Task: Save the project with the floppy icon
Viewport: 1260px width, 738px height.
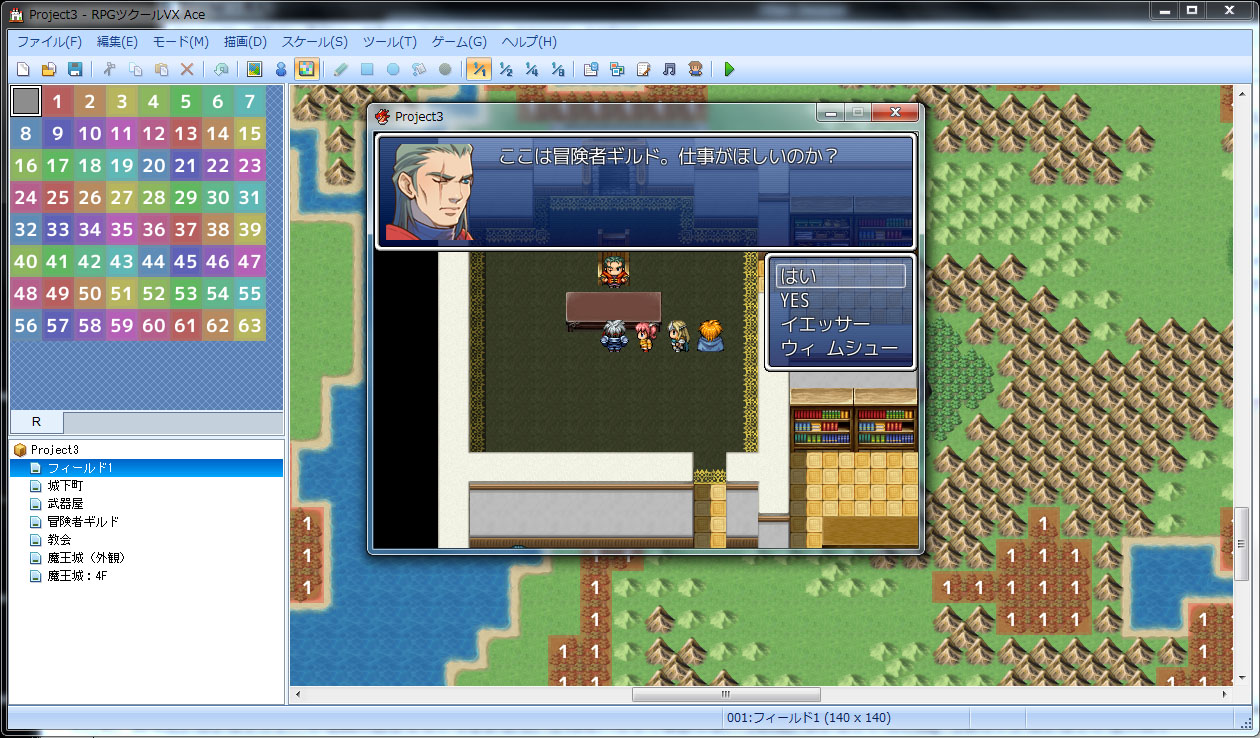Action: (74, 70)
